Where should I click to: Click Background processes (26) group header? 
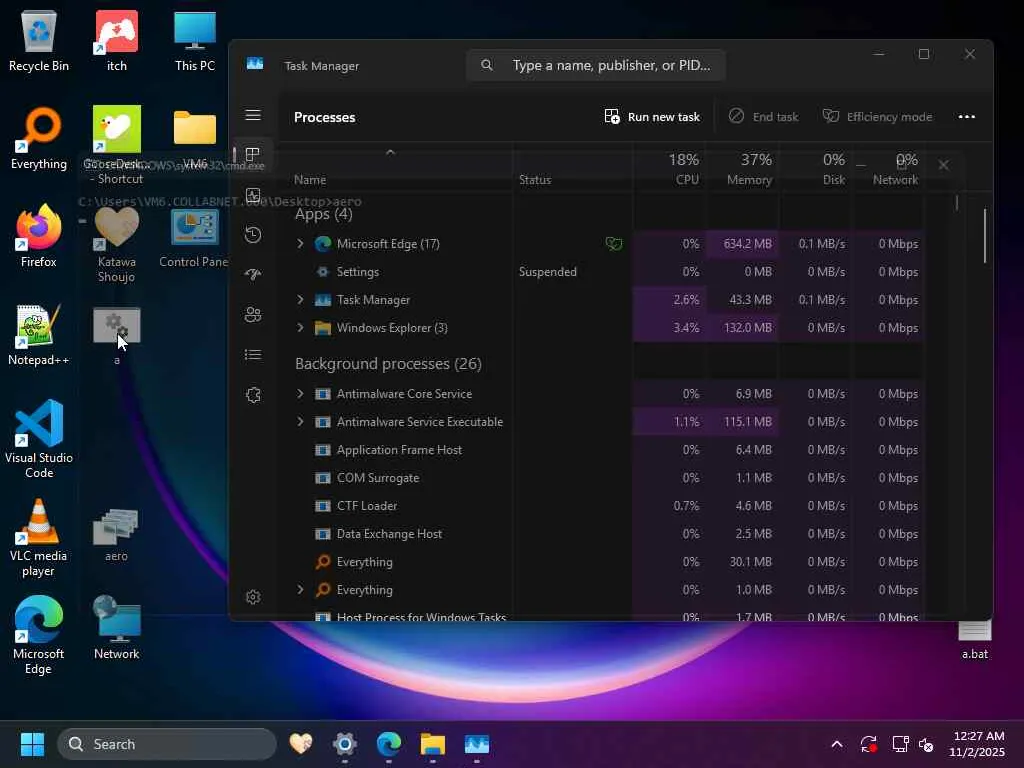click(388, 364)
